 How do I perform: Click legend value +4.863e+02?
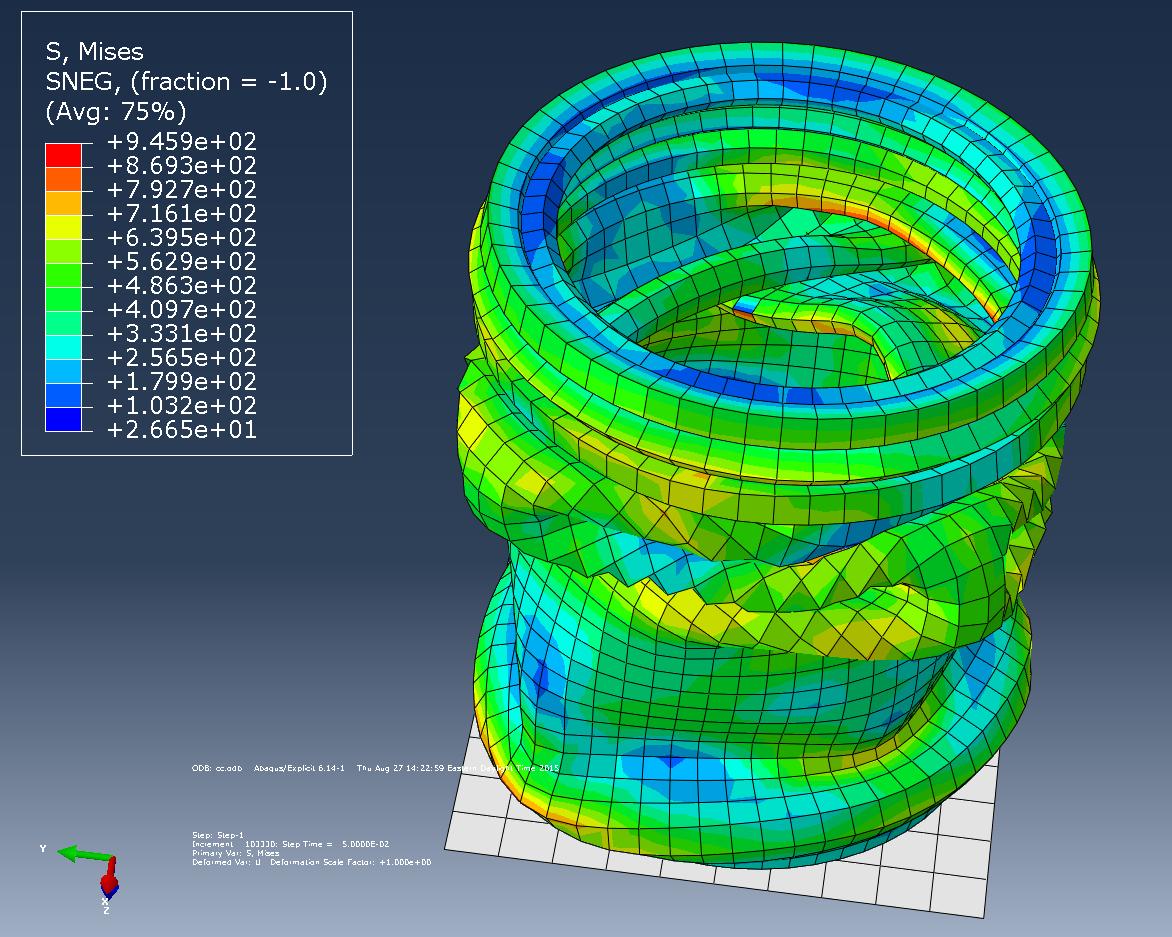182,285
